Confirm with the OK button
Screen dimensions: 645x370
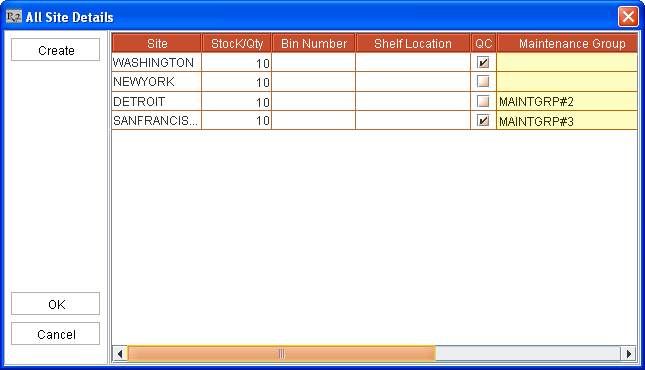pos(56,304)
